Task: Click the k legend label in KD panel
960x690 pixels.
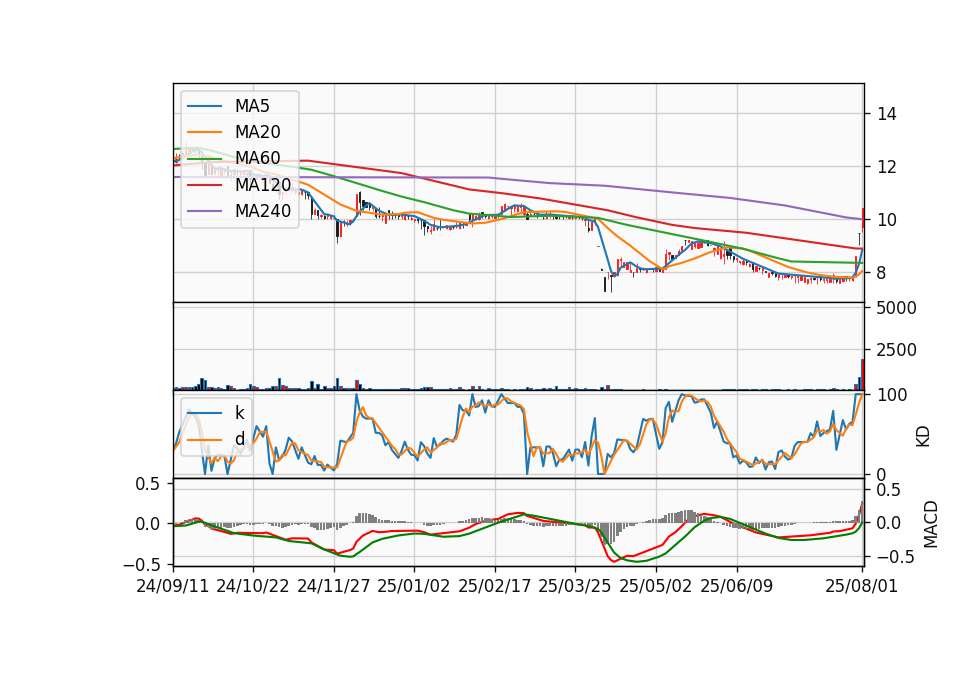Action: tap(239, 413)
